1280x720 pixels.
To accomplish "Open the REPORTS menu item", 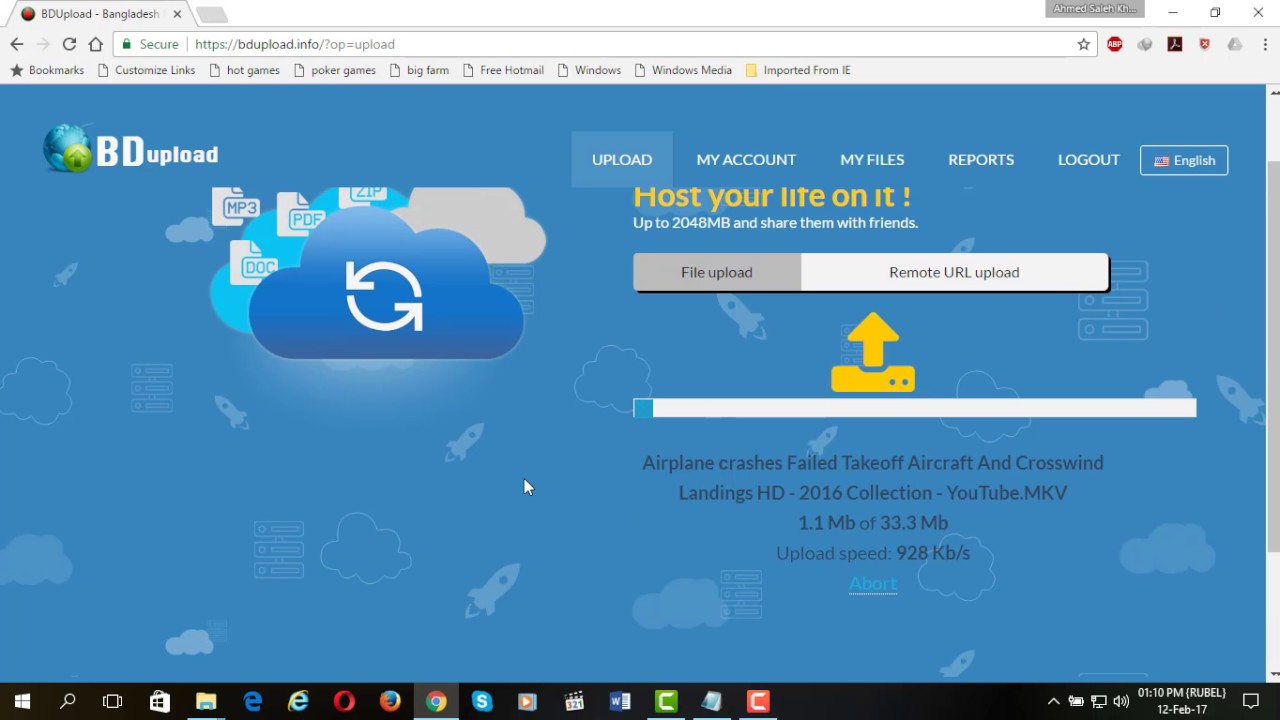I will tap(981, 159).
